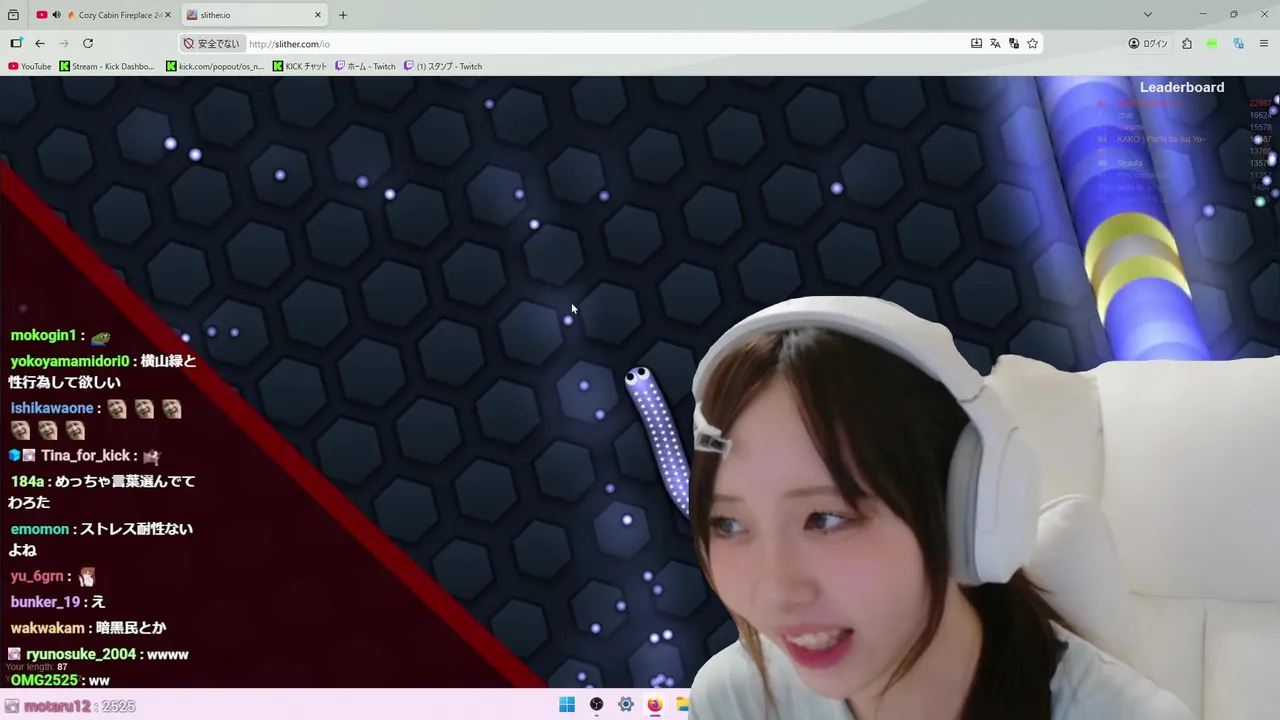
Task: Open the extensions puzzle-piece menu
Action: pyautogui.click(x=1187, y=43)
